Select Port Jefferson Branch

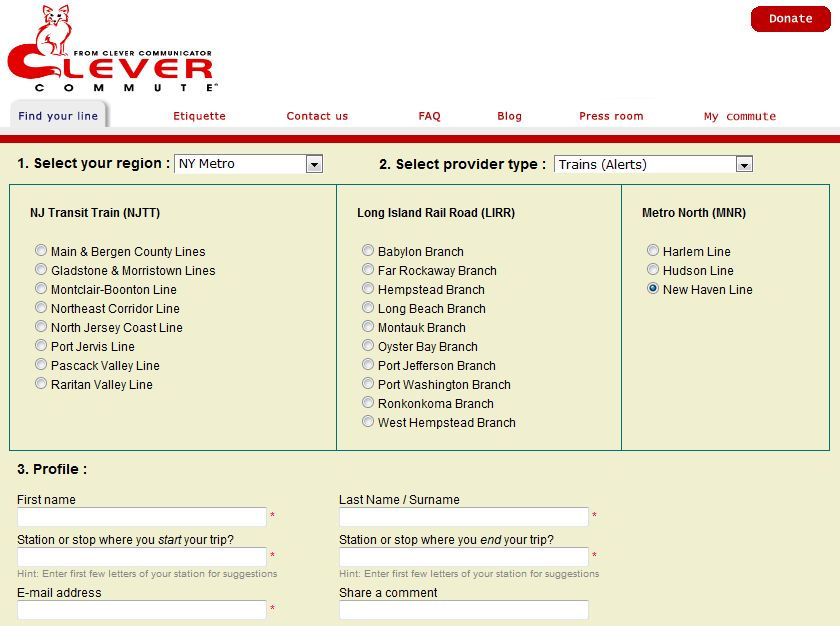click(368, 364)
